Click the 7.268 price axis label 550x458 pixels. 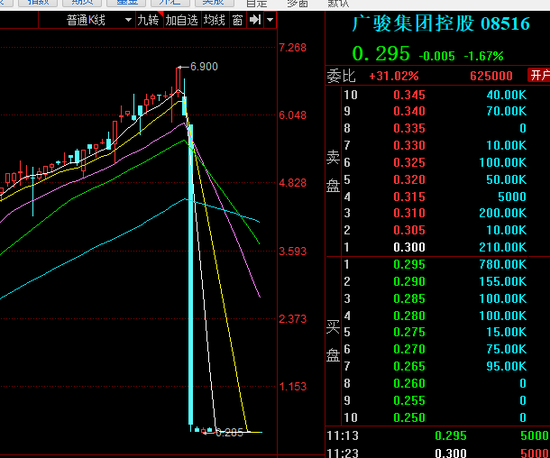[x=293, y=47]
